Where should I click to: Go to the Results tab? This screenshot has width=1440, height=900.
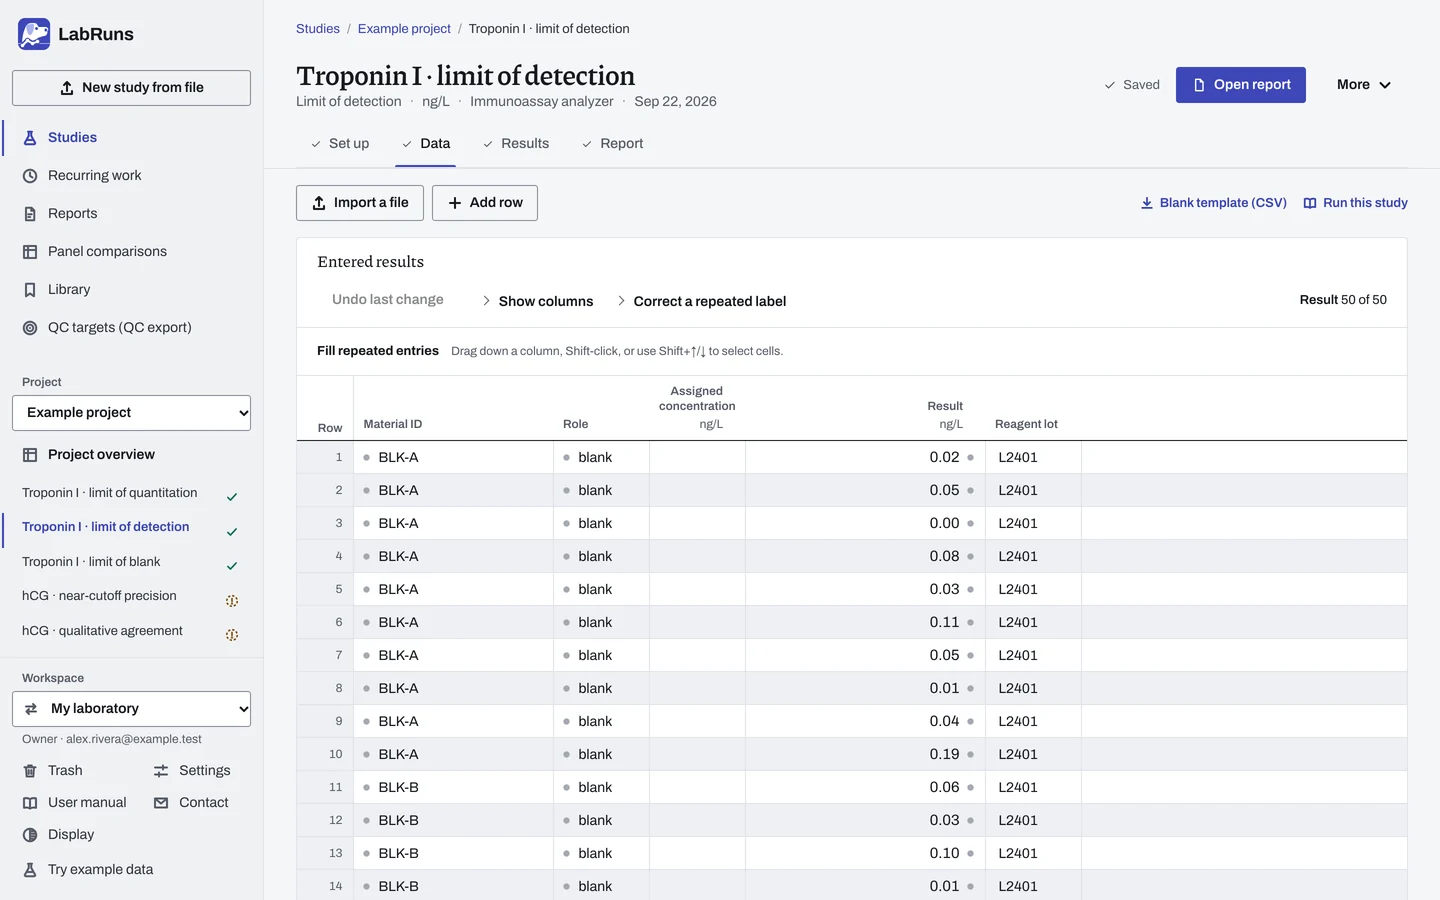pyautogui.click(x=516, y=144)
